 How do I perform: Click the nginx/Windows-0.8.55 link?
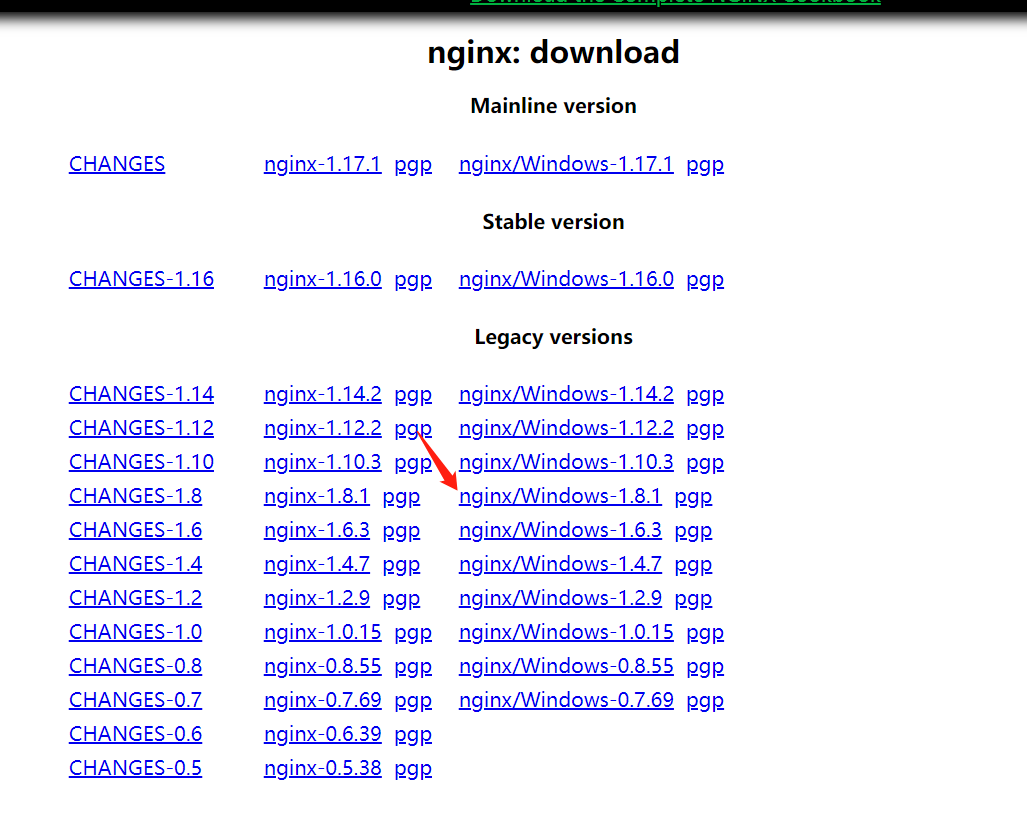click(x=566, y=667)
